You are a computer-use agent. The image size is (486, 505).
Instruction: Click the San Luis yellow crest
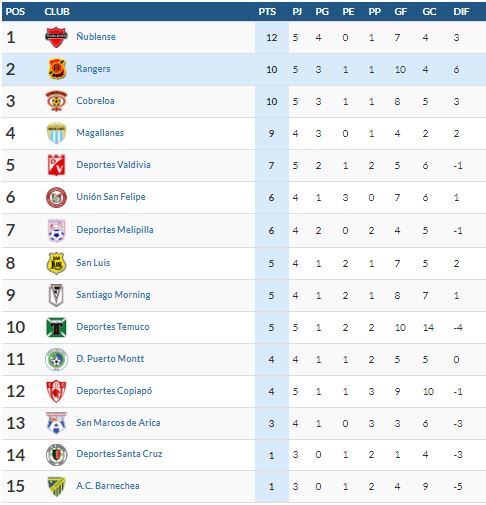(x=56, y=263)
